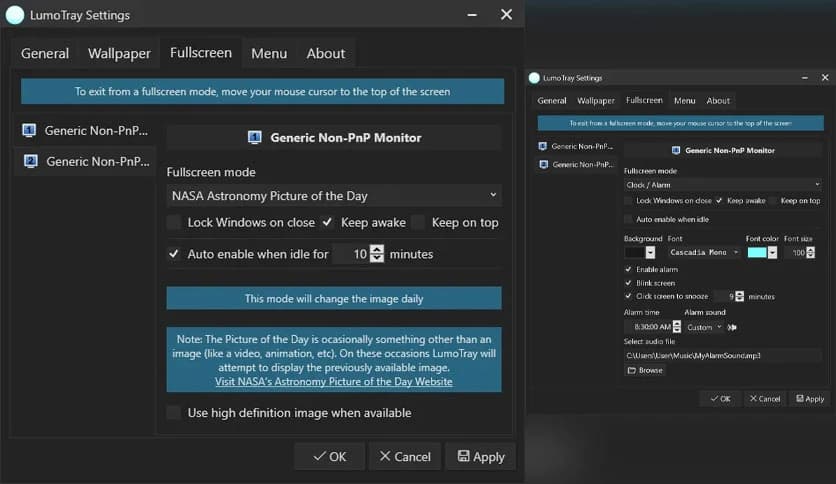Screen dimensions: 836x484
Task: Select monitor 1 in the larger window's list
Action: [85, 130]
